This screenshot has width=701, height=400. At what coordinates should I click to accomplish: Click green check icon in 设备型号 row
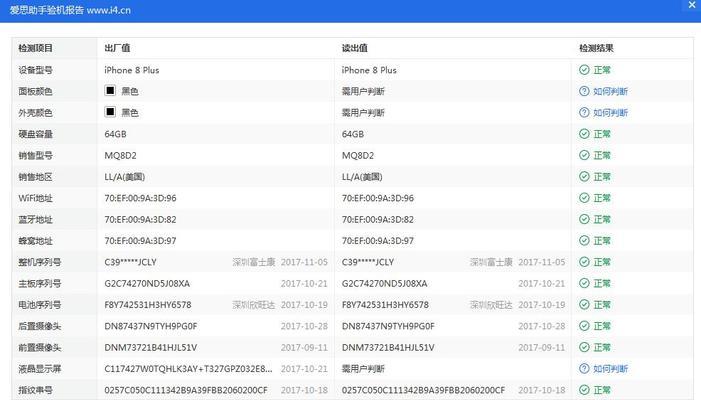click(584, 70)
